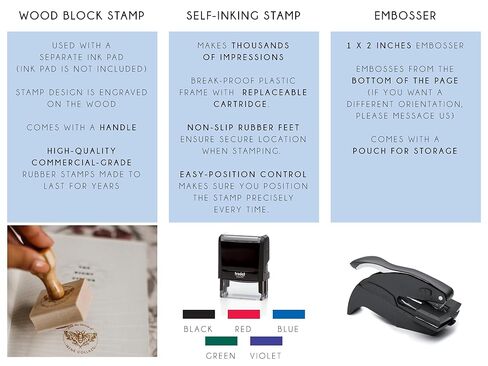Click the Embosser heading
This screenshot has height=366, width=488.
pyautogui.click(x=405, y=15)
